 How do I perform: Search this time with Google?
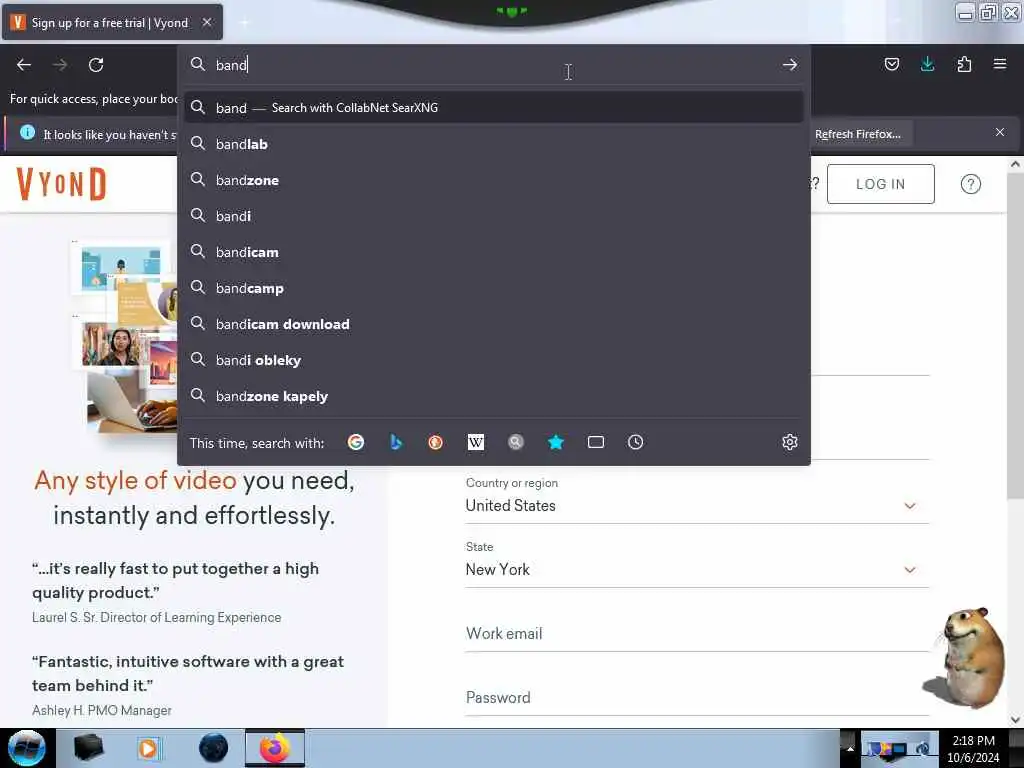pyautogui.click(x=356, y=442)
